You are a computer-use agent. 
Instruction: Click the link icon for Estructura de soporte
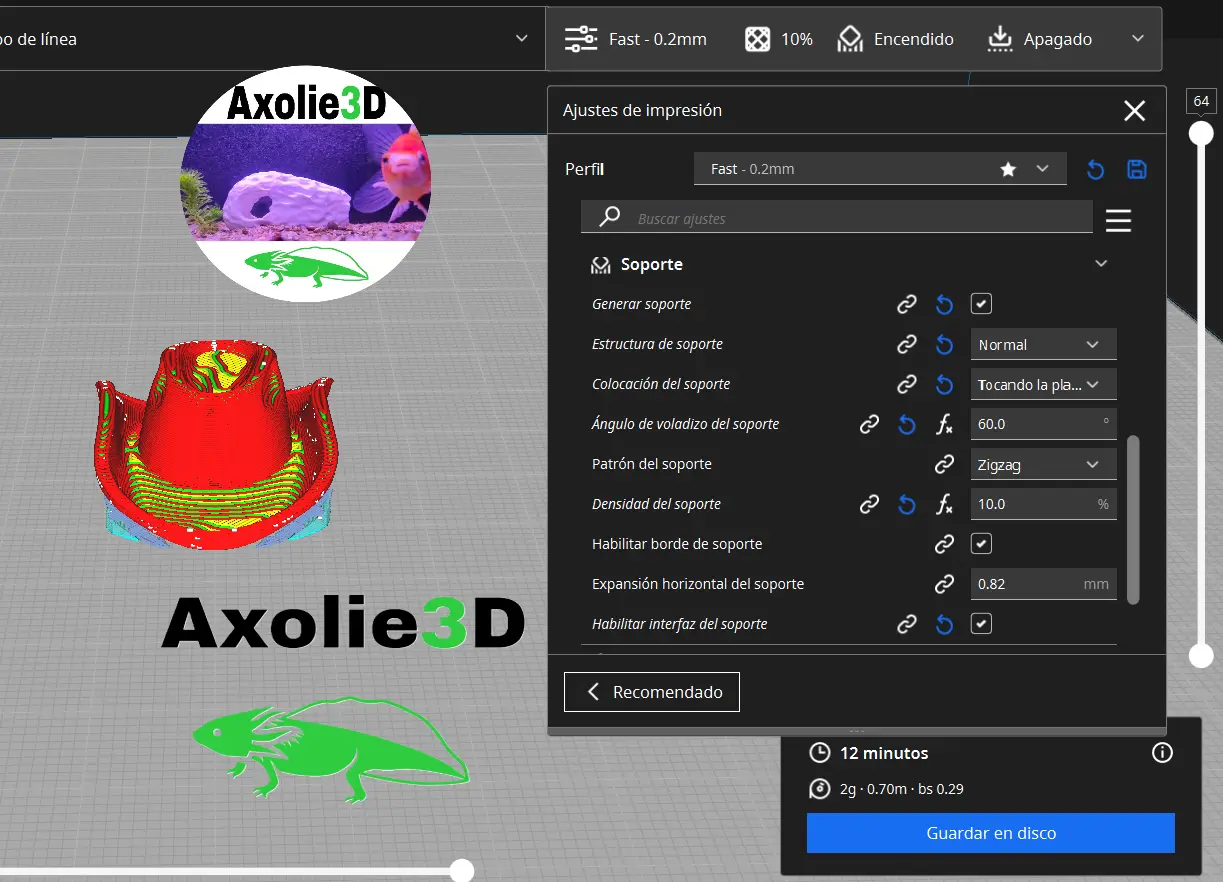click(907, 344)
